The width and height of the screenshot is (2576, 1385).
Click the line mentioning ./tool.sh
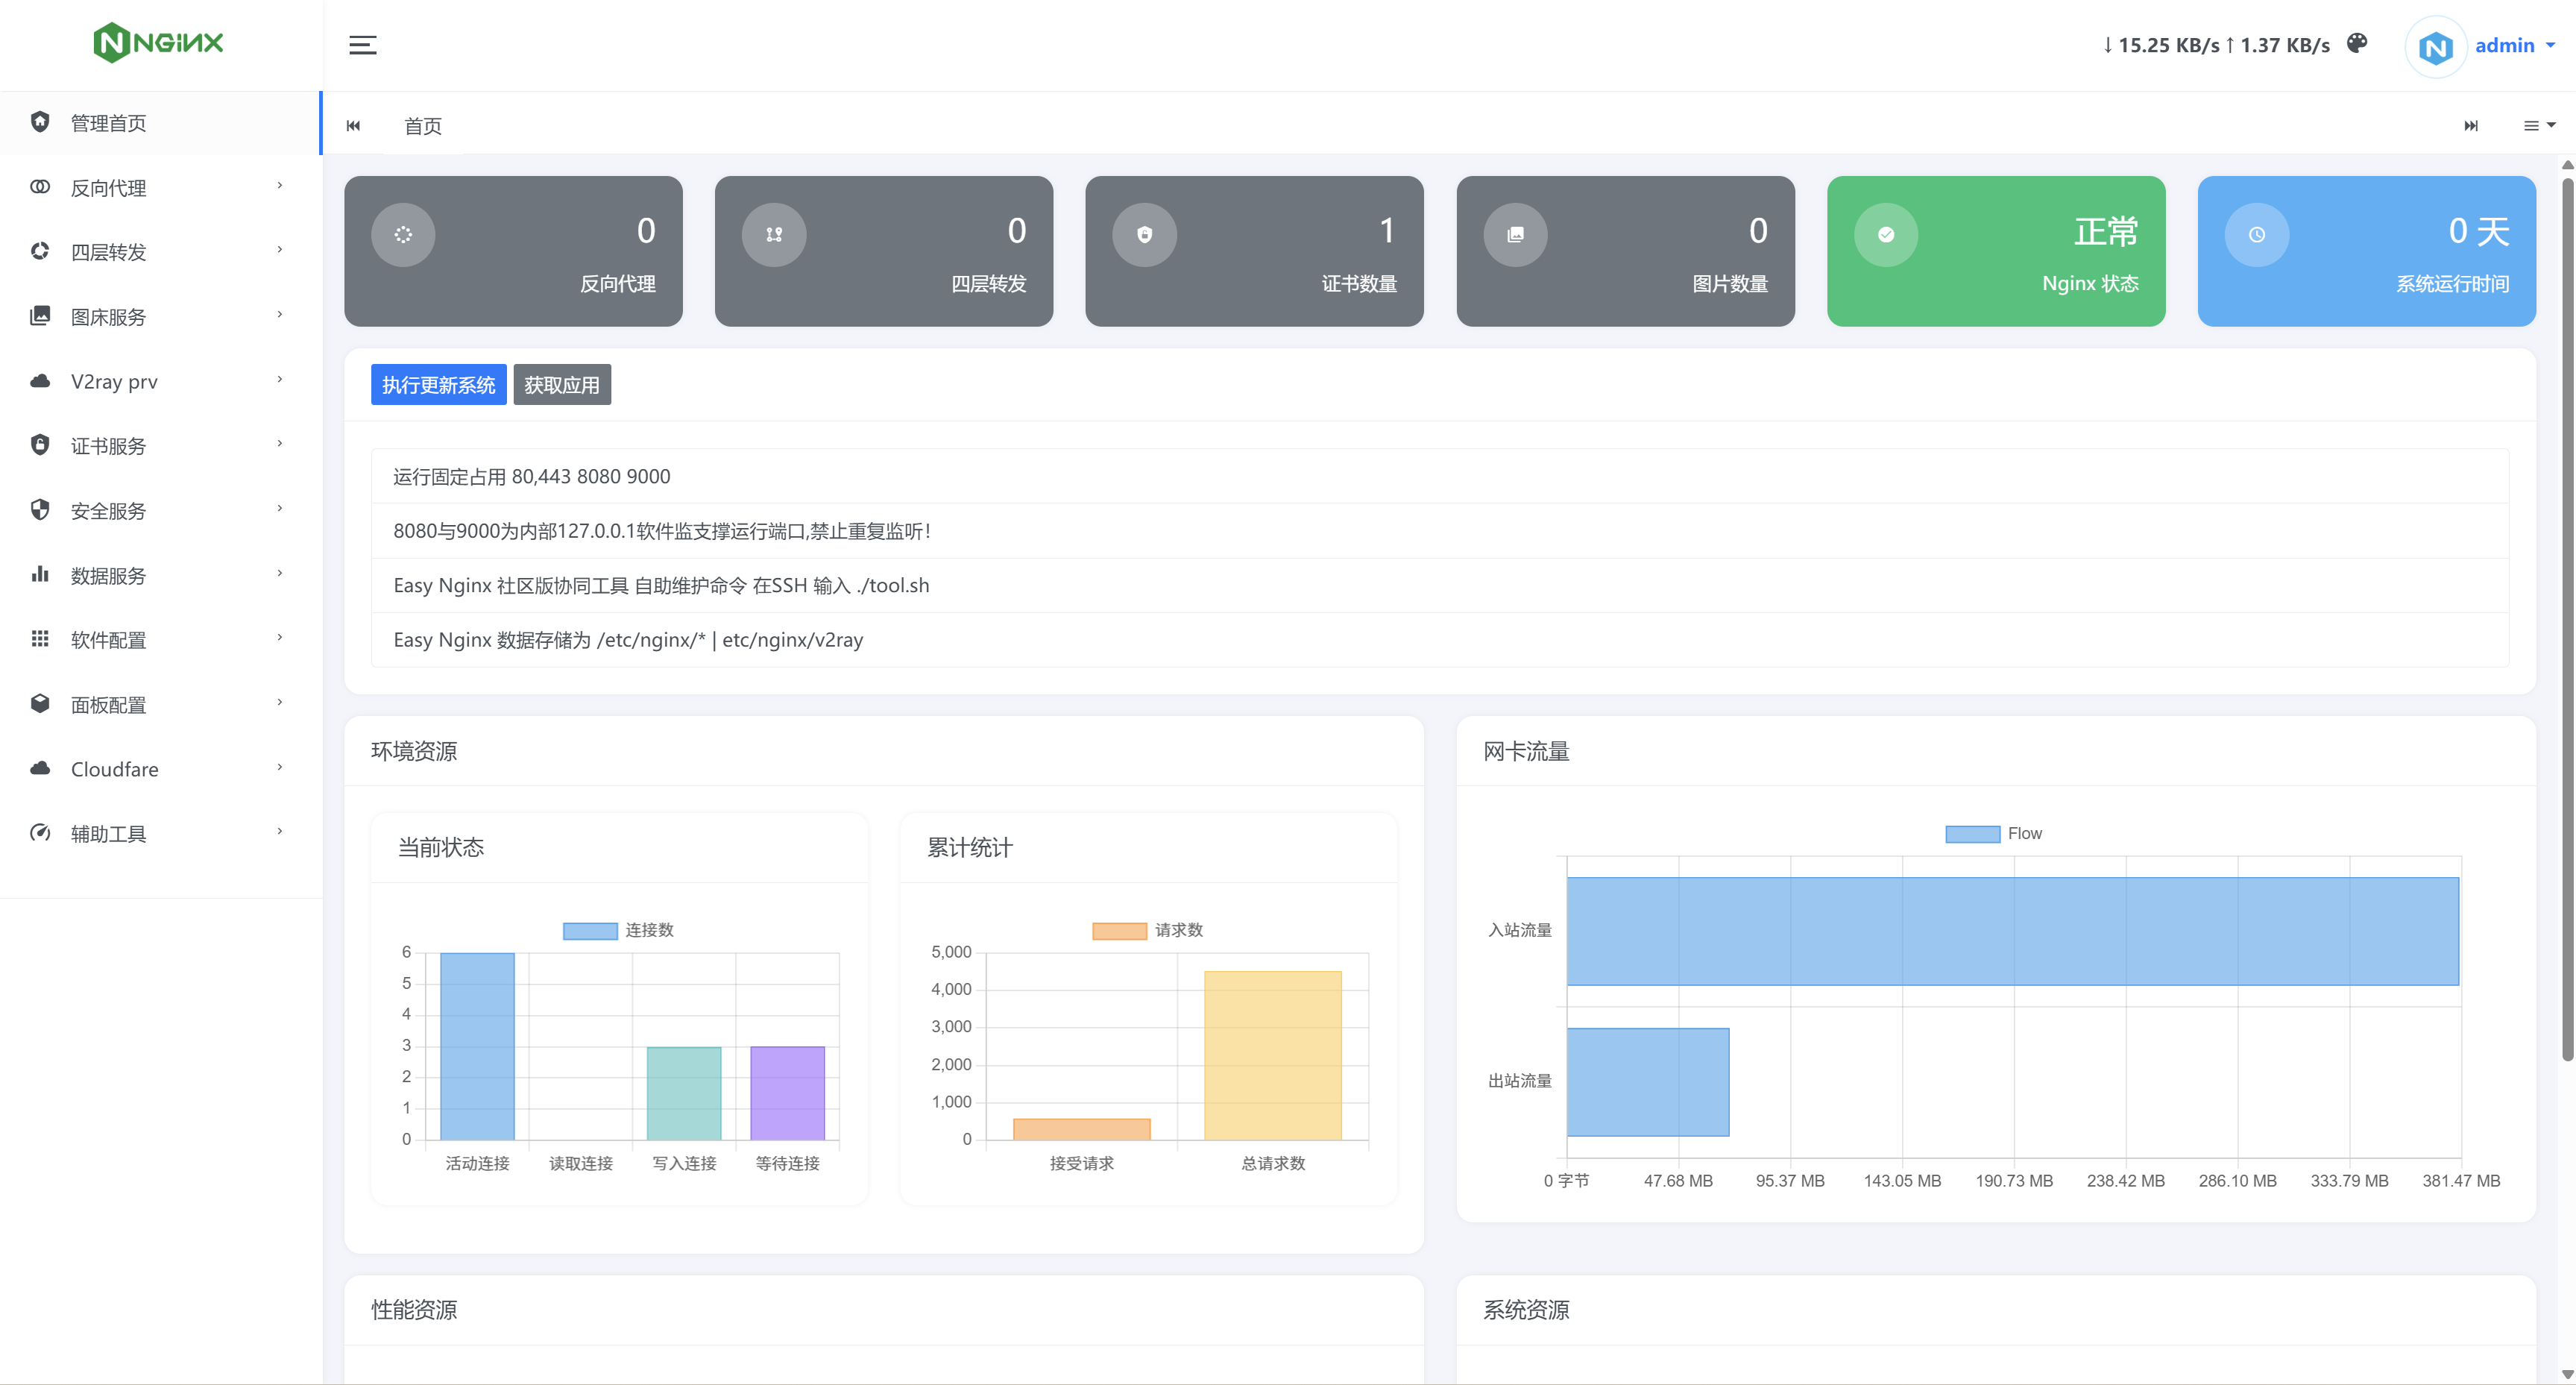pyautogui.click(x=1440, y=586)
